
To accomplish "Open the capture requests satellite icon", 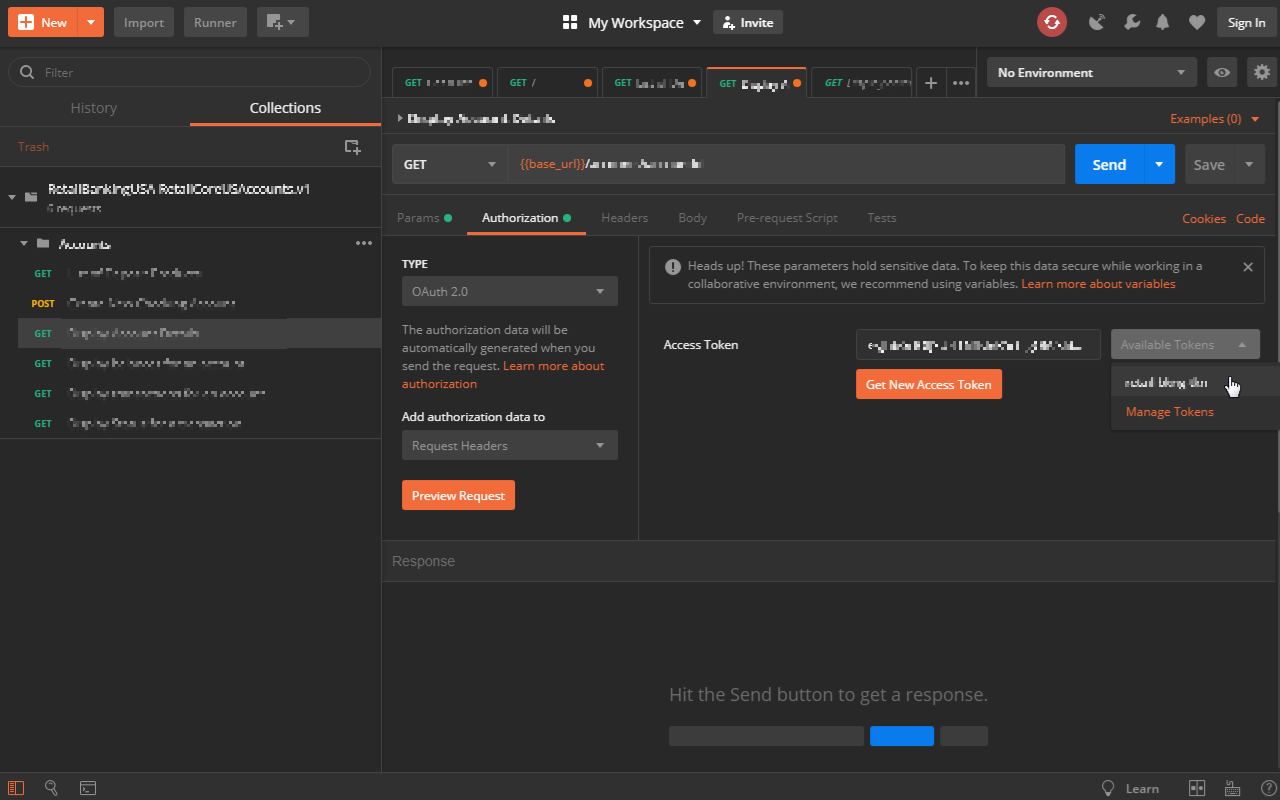I will tap(1097, 22).
